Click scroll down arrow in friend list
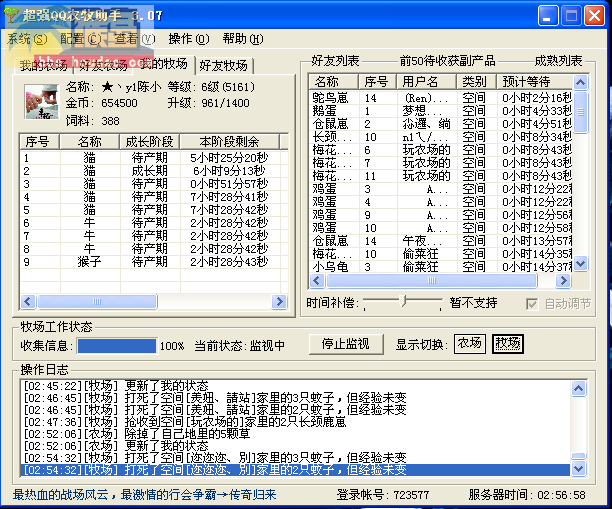Screen dimensions: 612x509 [x=580, y=263]
